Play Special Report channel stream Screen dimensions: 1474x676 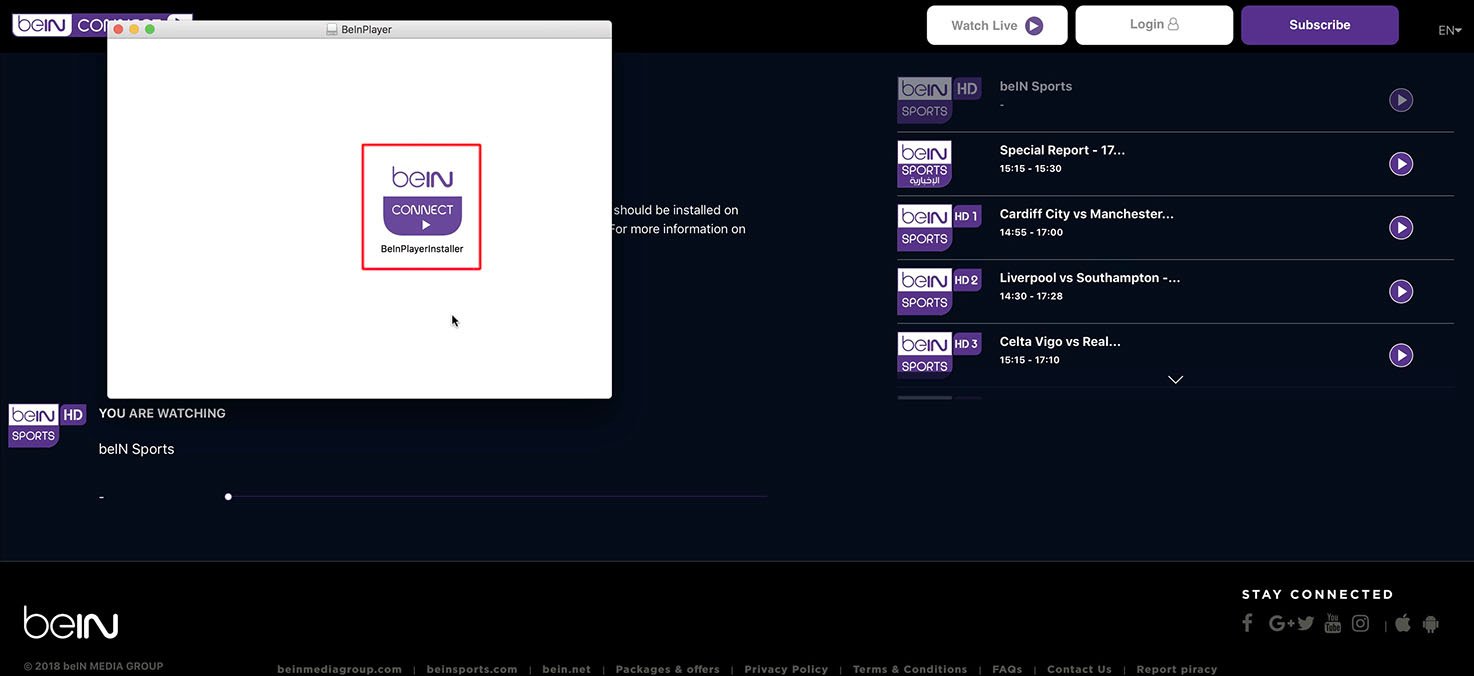[1401, 164]
